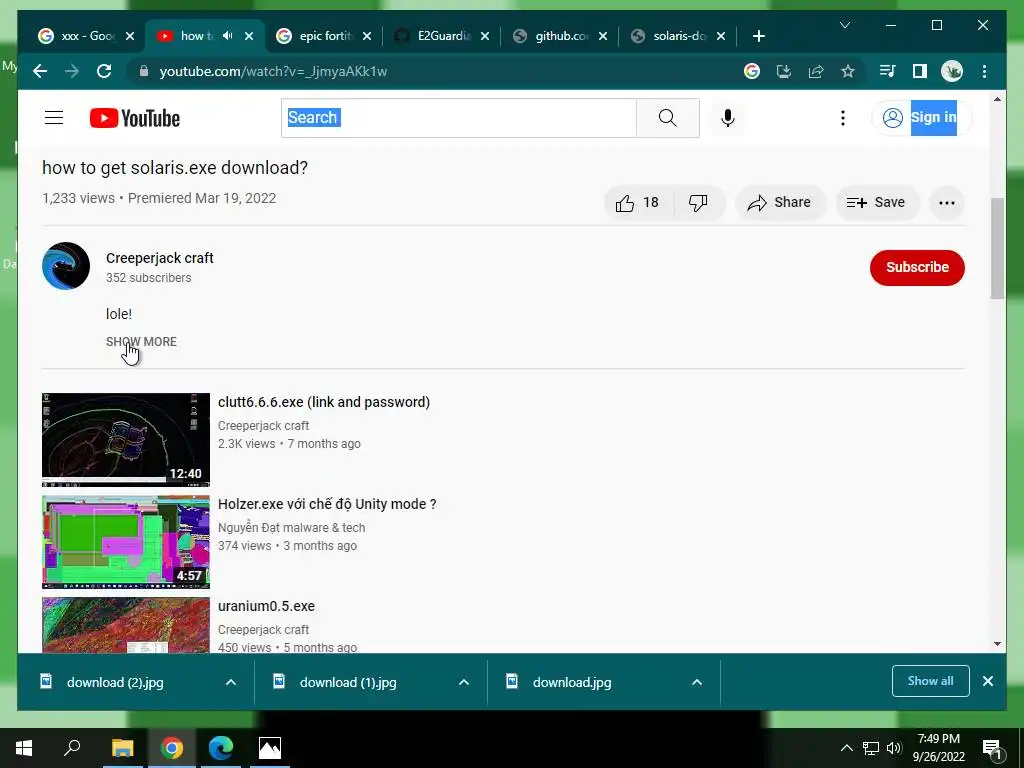
Task: Open the Creeperjack craft channel avatar
Action: tap(66, 266)
